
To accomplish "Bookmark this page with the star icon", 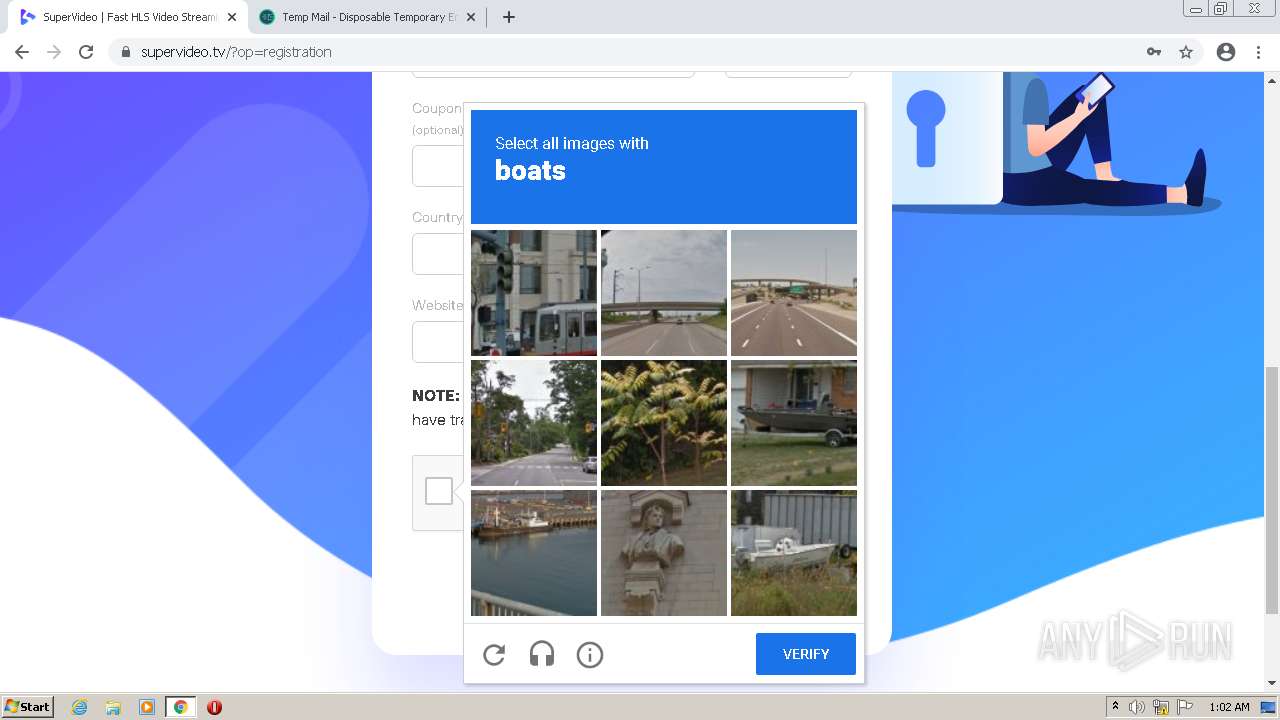I will pyautogui.click(x=1186, y=52).
